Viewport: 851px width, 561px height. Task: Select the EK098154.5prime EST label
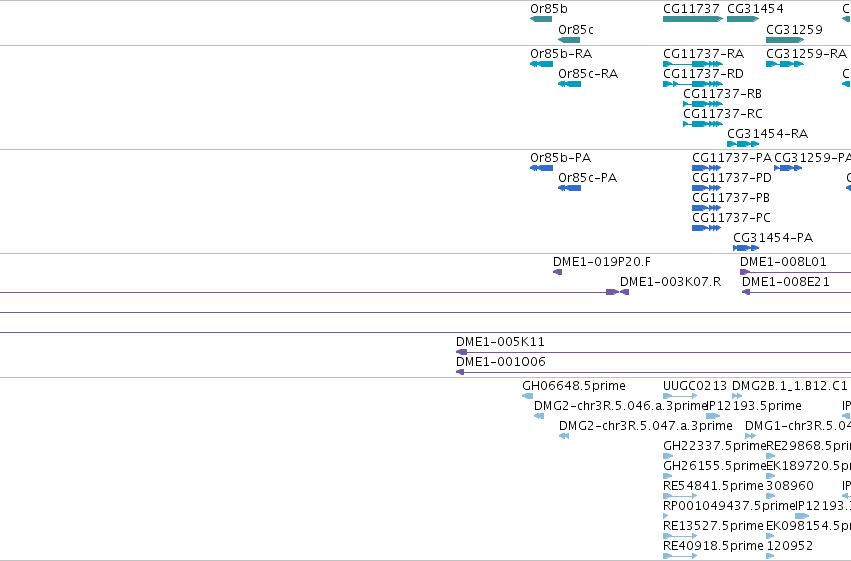pyautogui.click(x=808, y=526)
